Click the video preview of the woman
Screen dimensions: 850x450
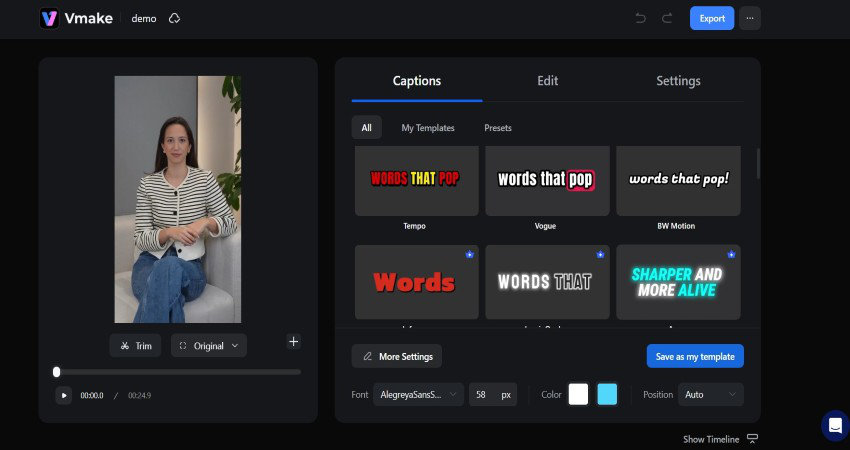pos(178,199)
